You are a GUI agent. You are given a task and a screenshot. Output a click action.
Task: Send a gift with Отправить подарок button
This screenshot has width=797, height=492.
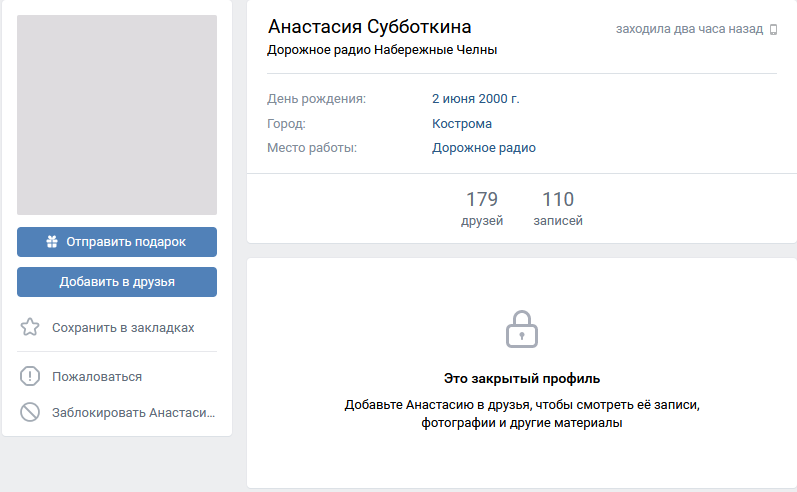[x=117, y=242]
